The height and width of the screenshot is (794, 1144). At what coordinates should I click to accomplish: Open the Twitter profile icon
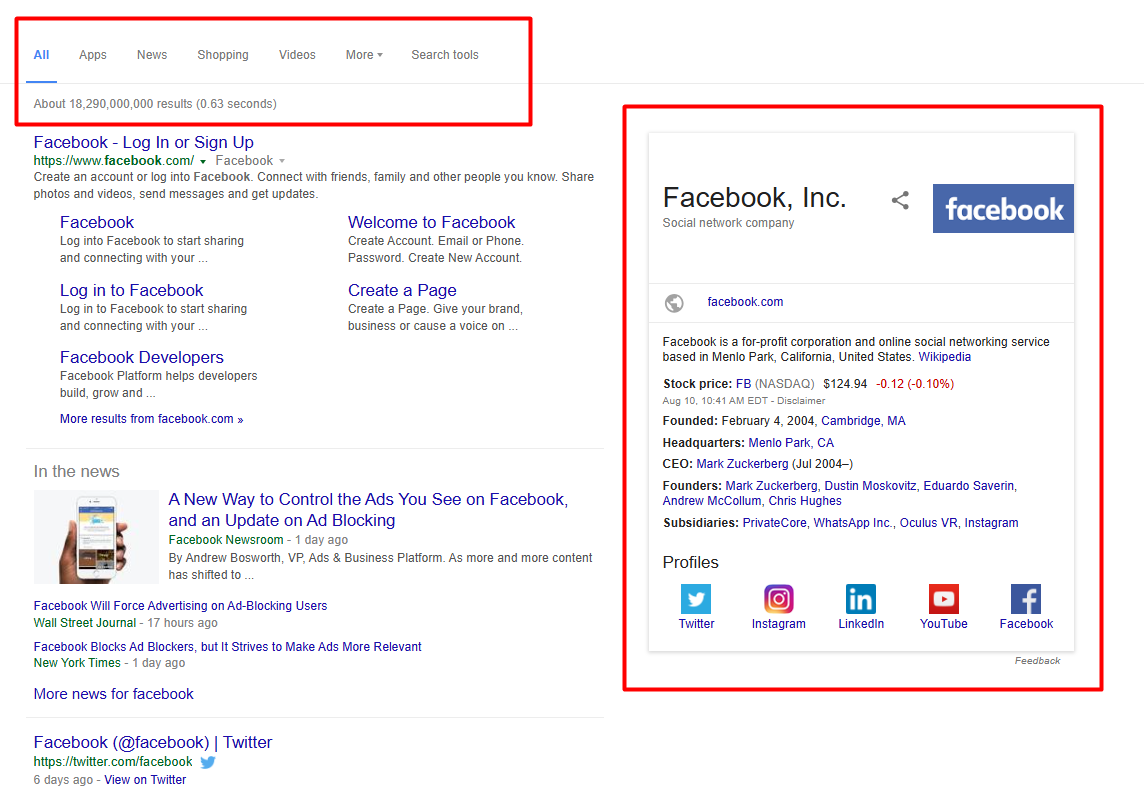point(696,599)
